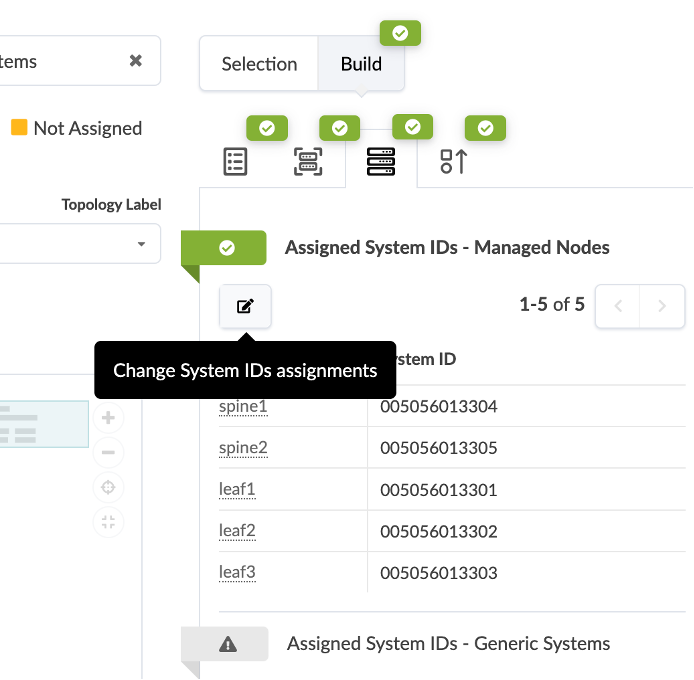Image resolution: width=694 pixels, height=680 pixels.
Task: Clear the items field with X
Action: tap(136, 61)
